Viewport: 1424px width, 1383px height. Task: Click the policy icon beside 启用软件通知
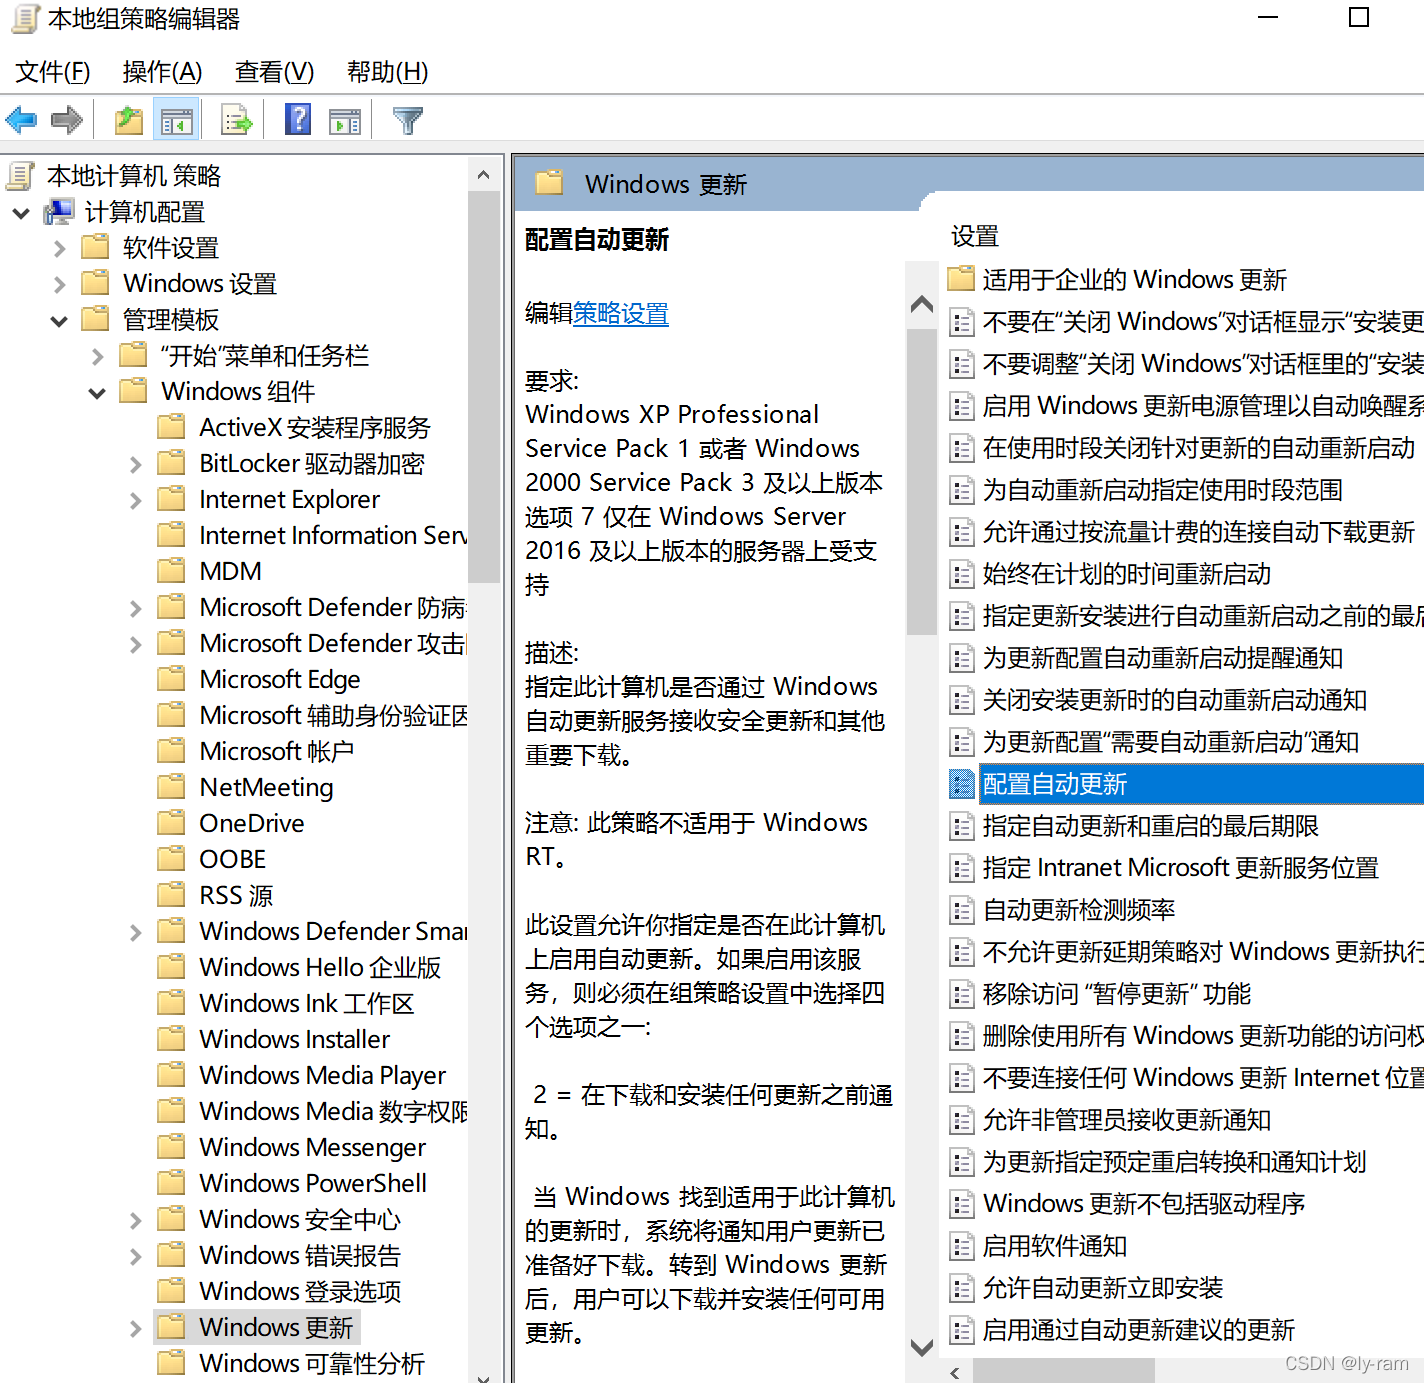(962, 1247)
